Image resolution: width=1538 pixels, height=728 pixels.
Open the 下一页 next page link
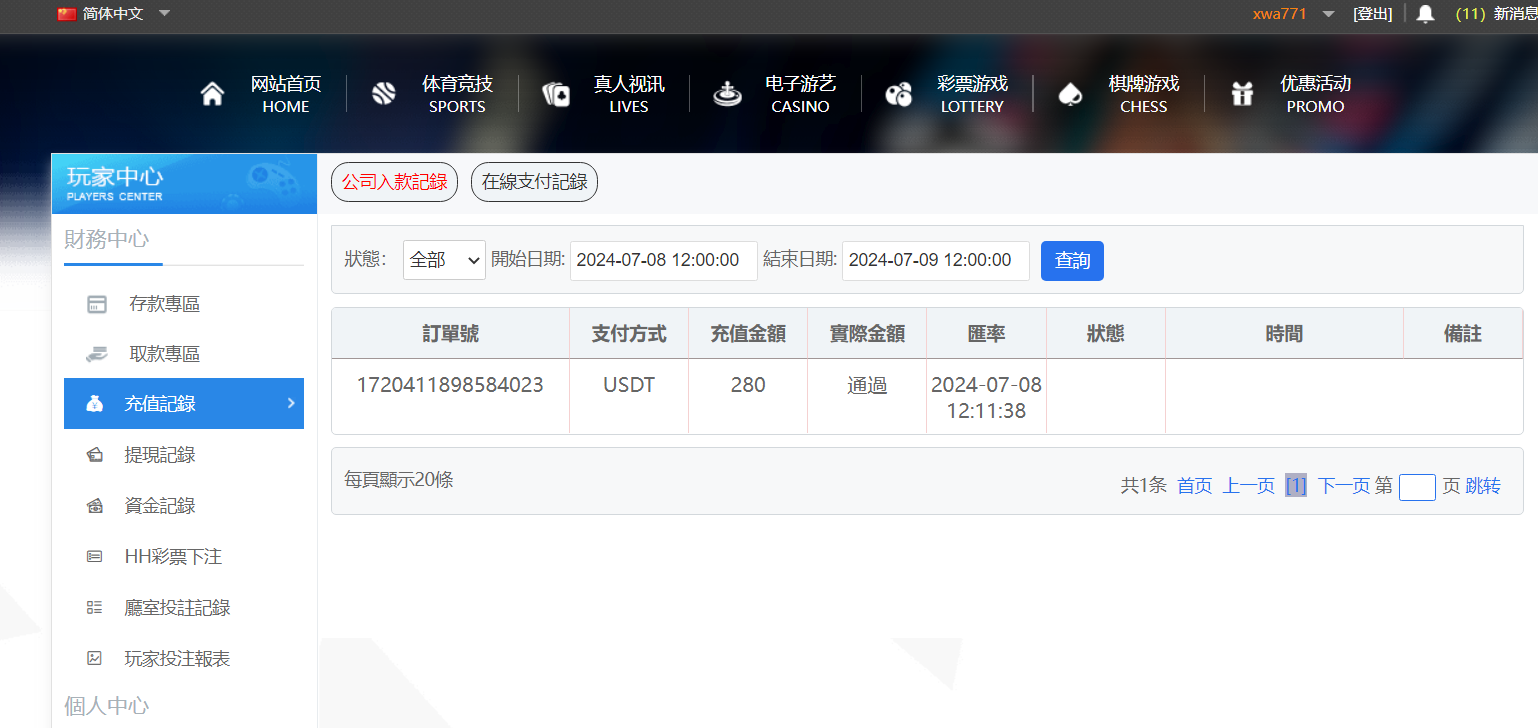point(1343,486)
